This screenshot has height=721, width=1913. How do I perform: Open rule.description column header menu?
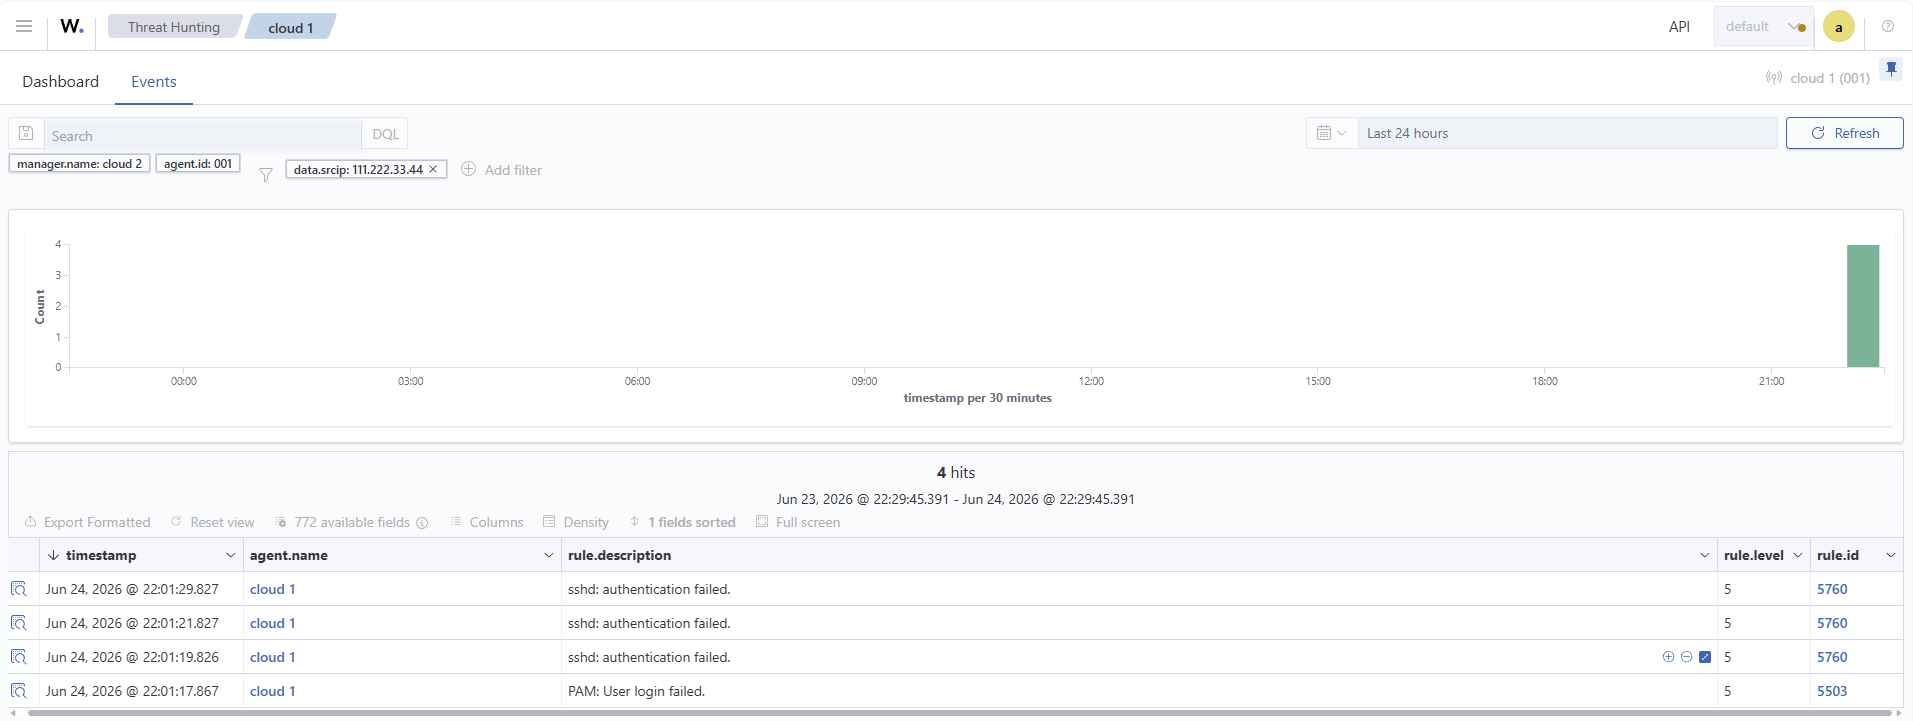[x=1705, y=555]
